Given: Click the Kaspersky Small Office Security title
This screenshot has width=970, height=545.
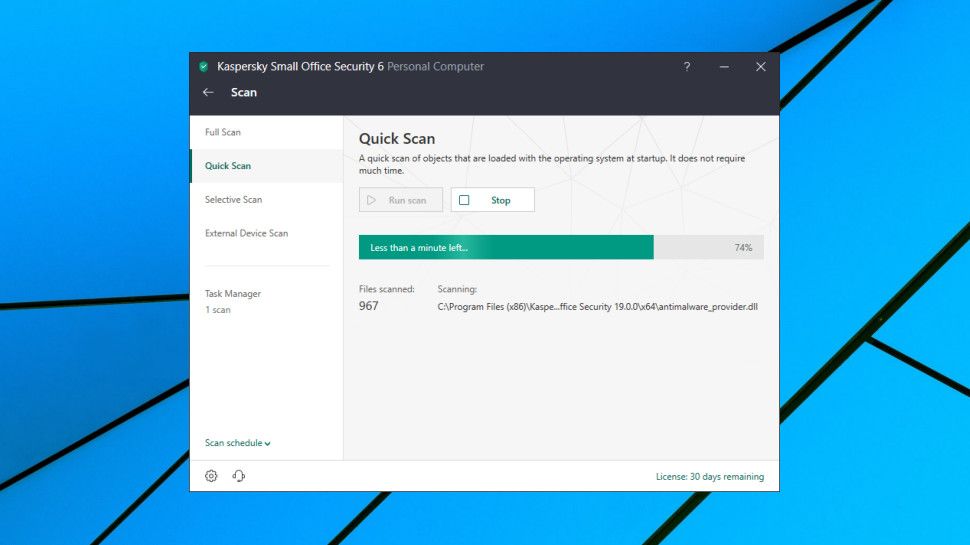Looking at the screenshot, I should [300, 66].
